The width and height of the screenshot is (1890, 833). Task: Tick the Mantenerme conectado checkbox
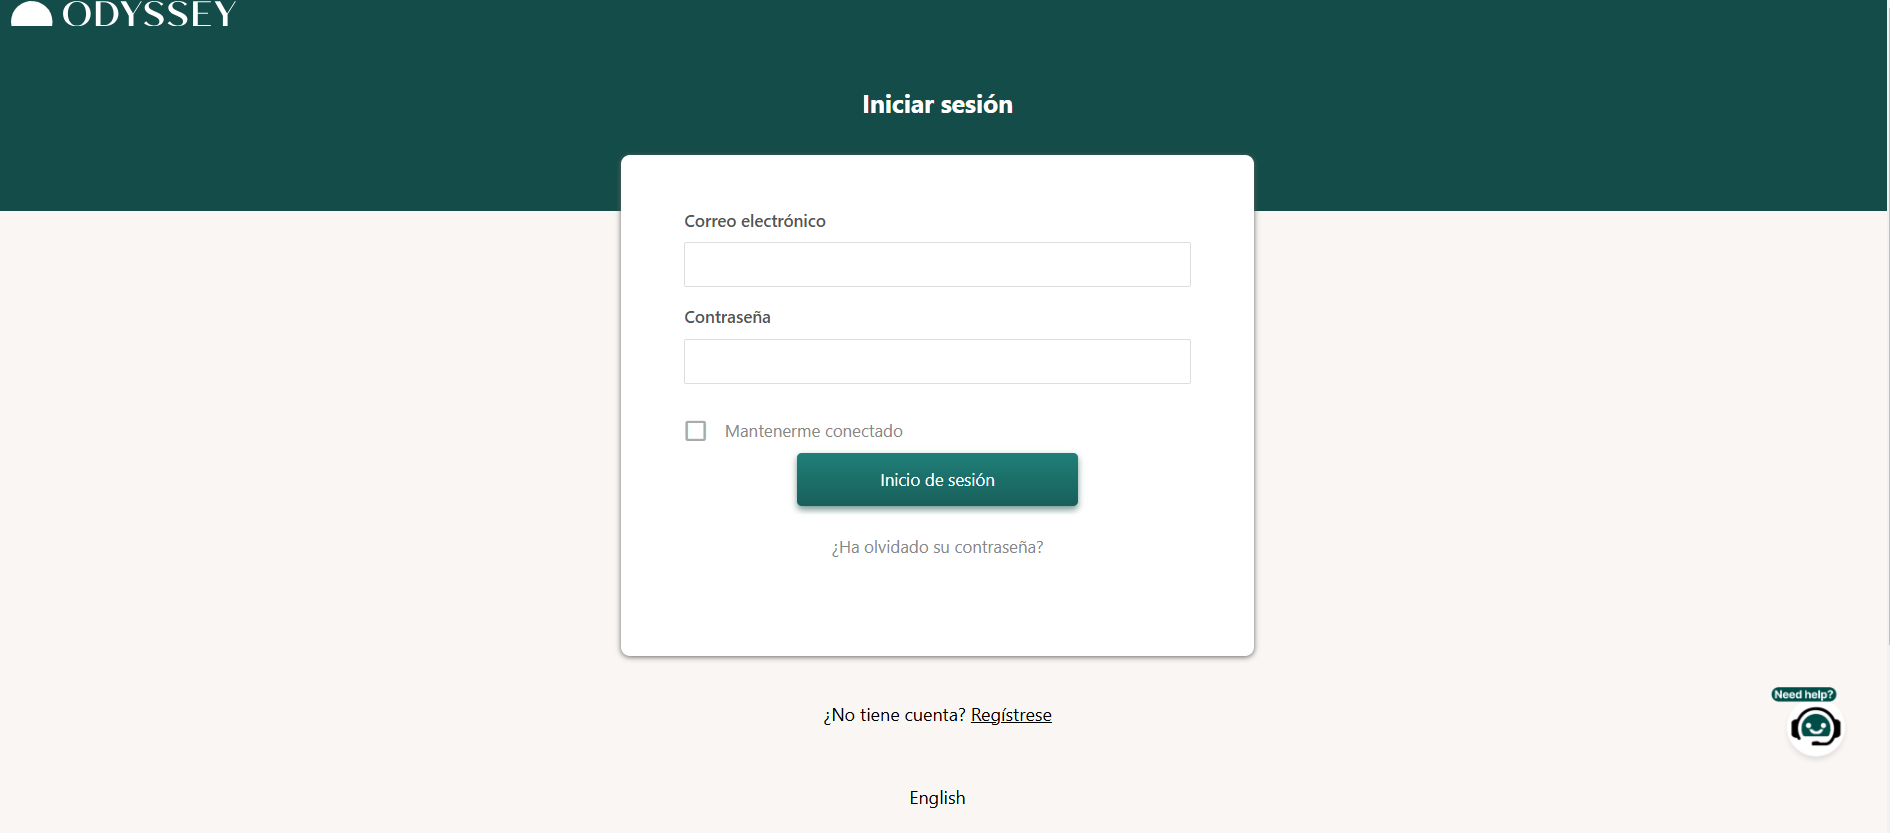click(x=696, y=431)
